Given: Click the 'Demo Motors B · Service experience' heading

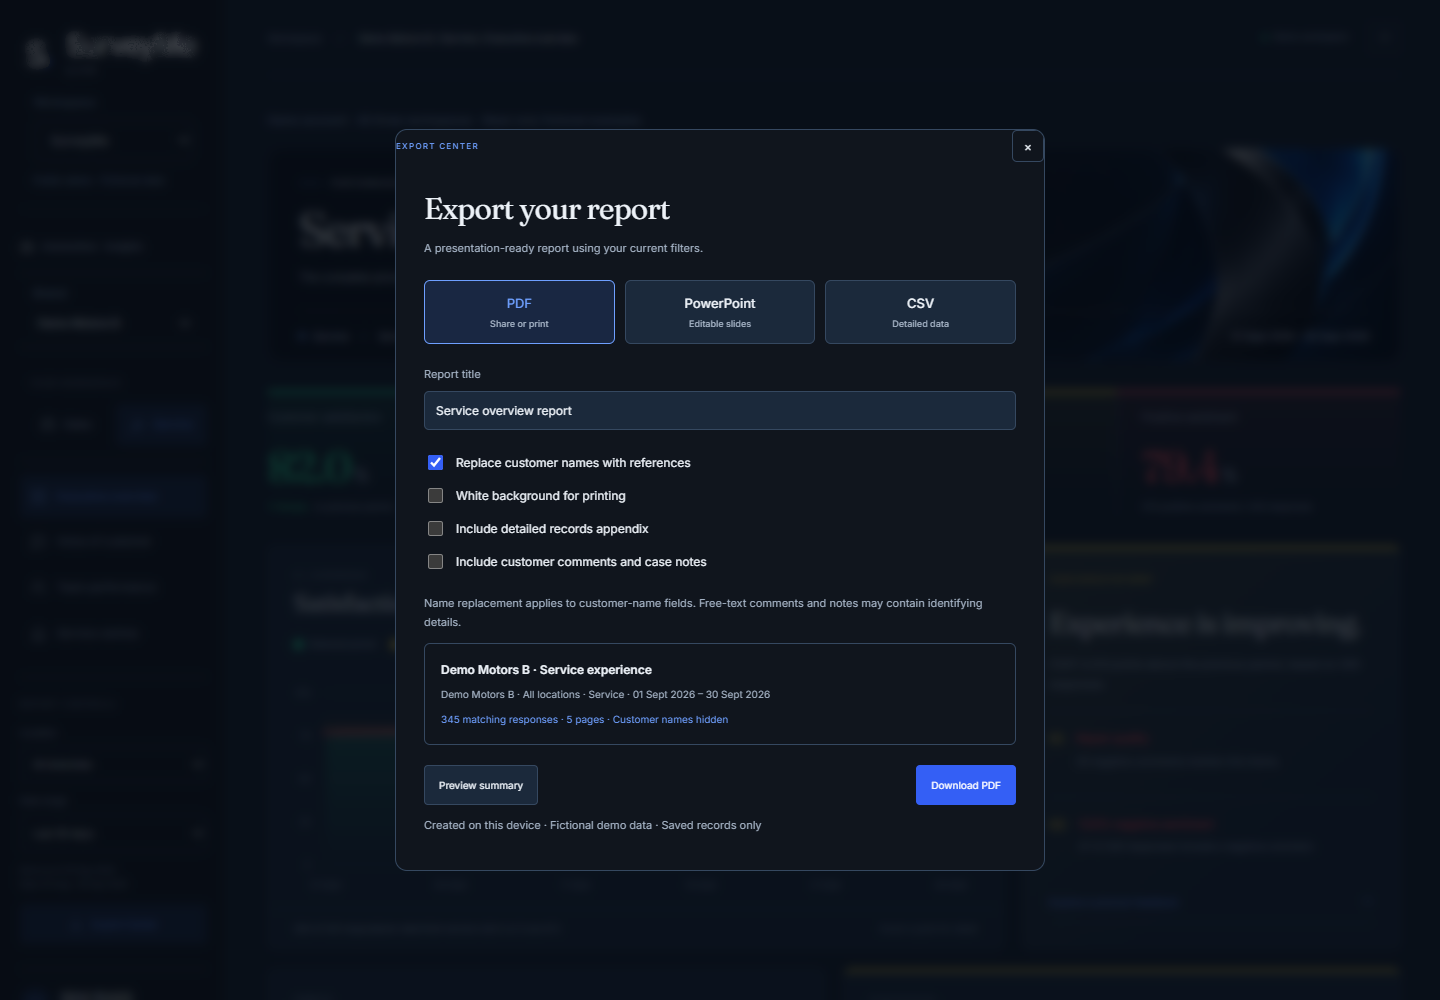Looking at the screenshot, I should [x=546, y=670].
